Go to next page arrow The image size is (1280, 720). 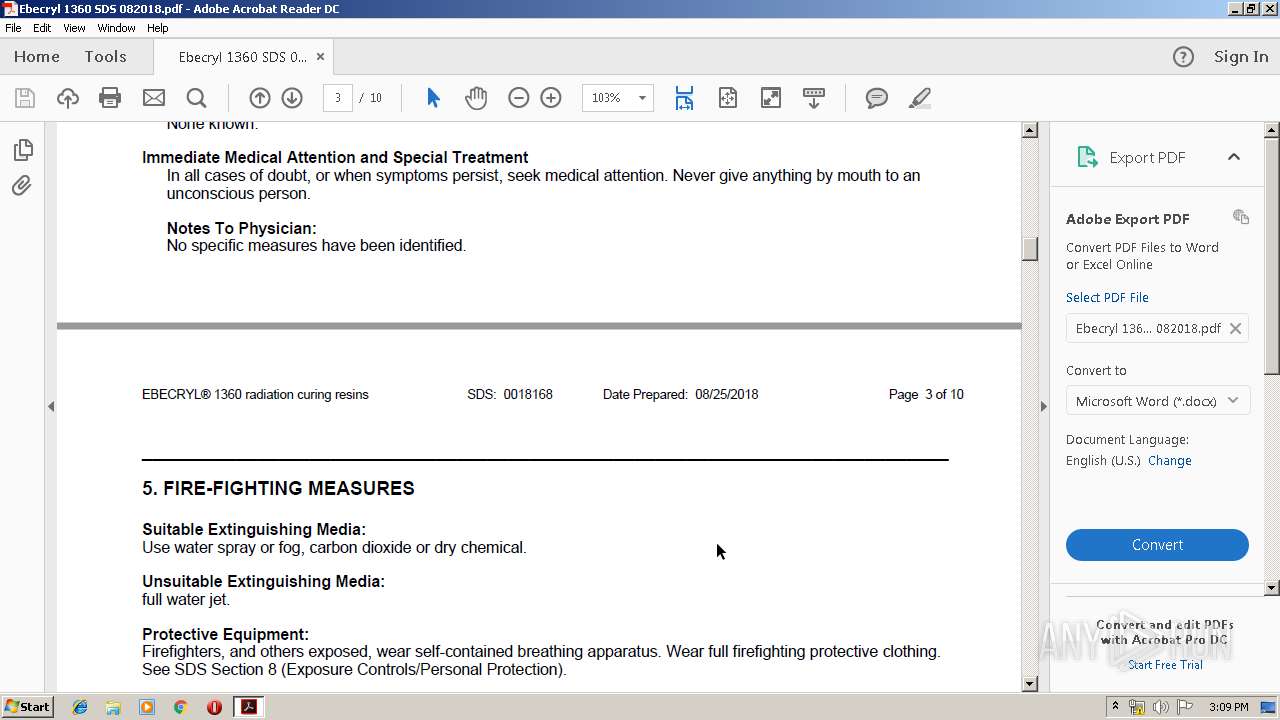click(292, 98)
